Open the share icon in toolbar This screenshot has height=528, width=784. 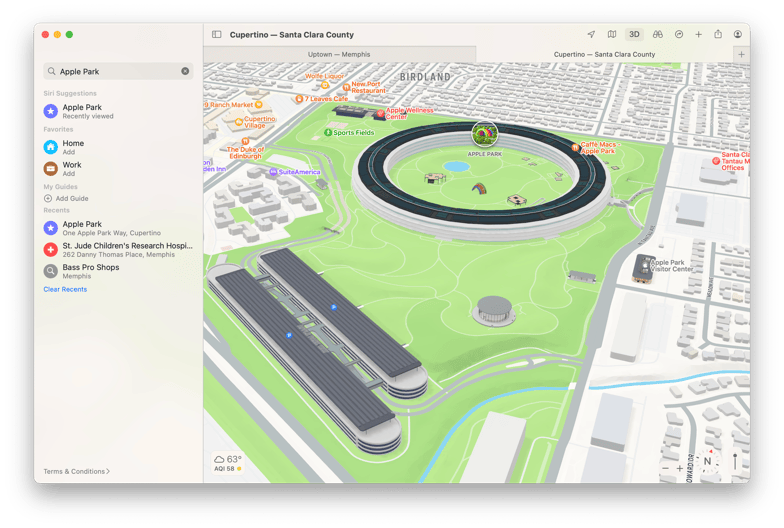[x=718, y=34]
